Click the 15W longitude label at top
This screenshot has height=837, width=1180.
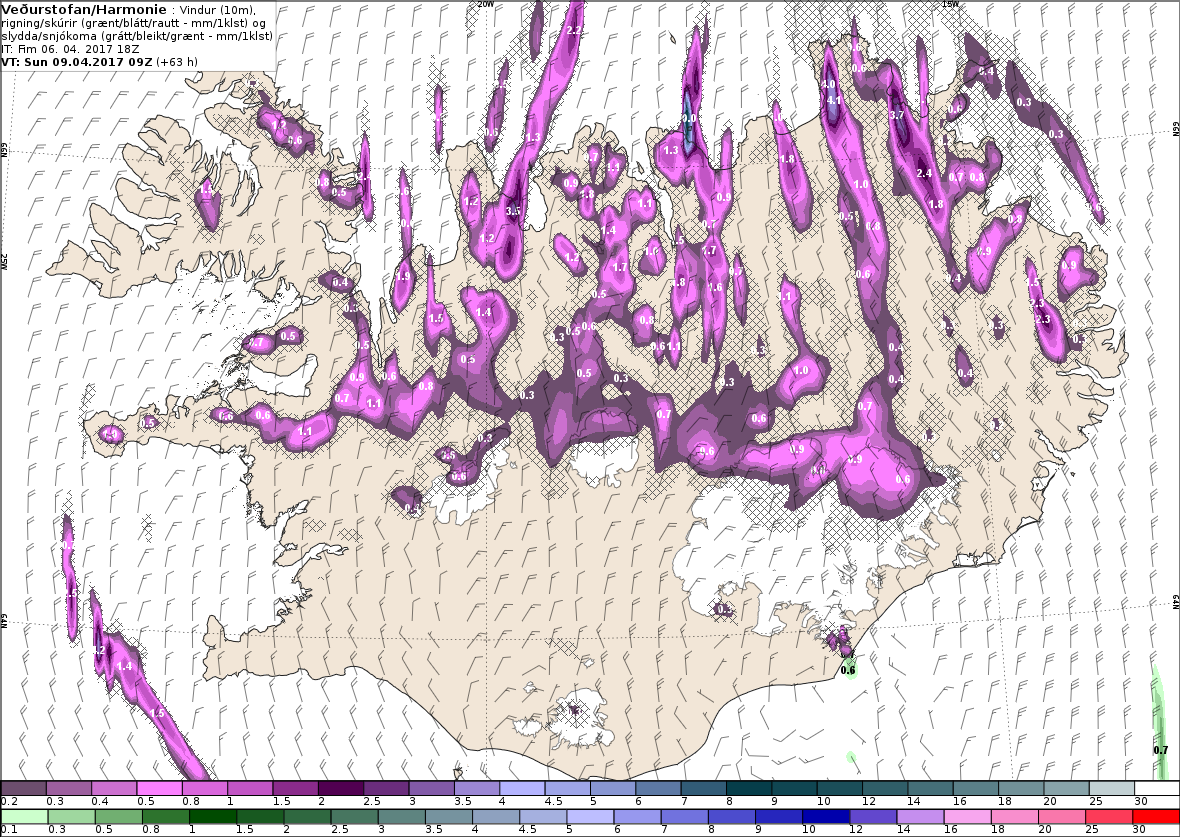tap(950, 4)
